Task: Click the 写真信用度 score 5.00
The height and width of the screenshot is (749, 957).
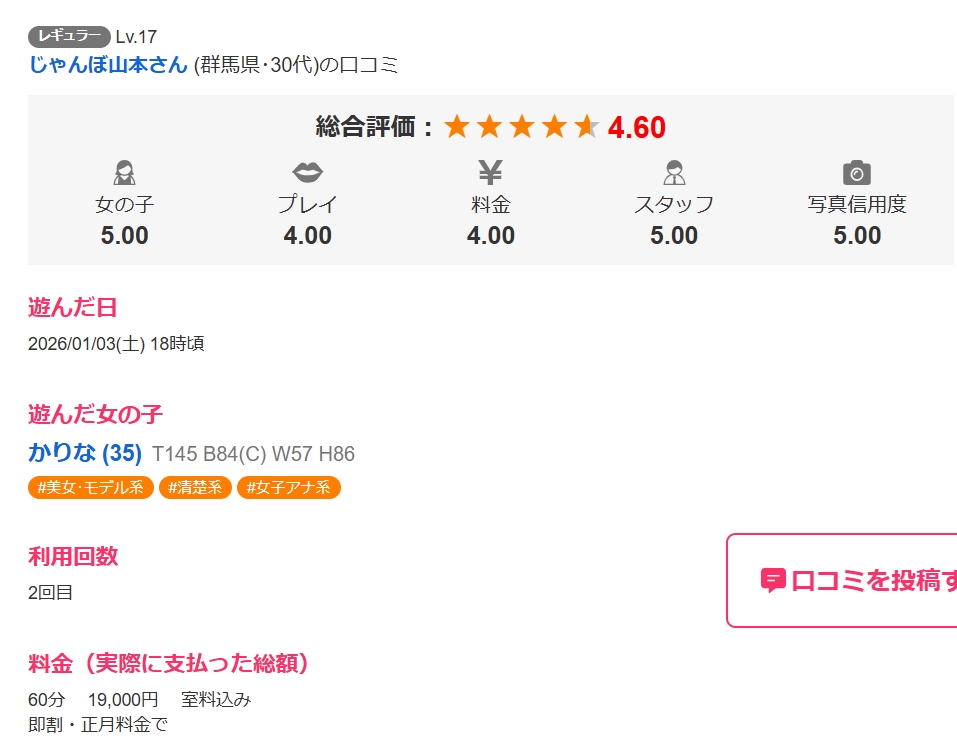Action: point(857,236)
